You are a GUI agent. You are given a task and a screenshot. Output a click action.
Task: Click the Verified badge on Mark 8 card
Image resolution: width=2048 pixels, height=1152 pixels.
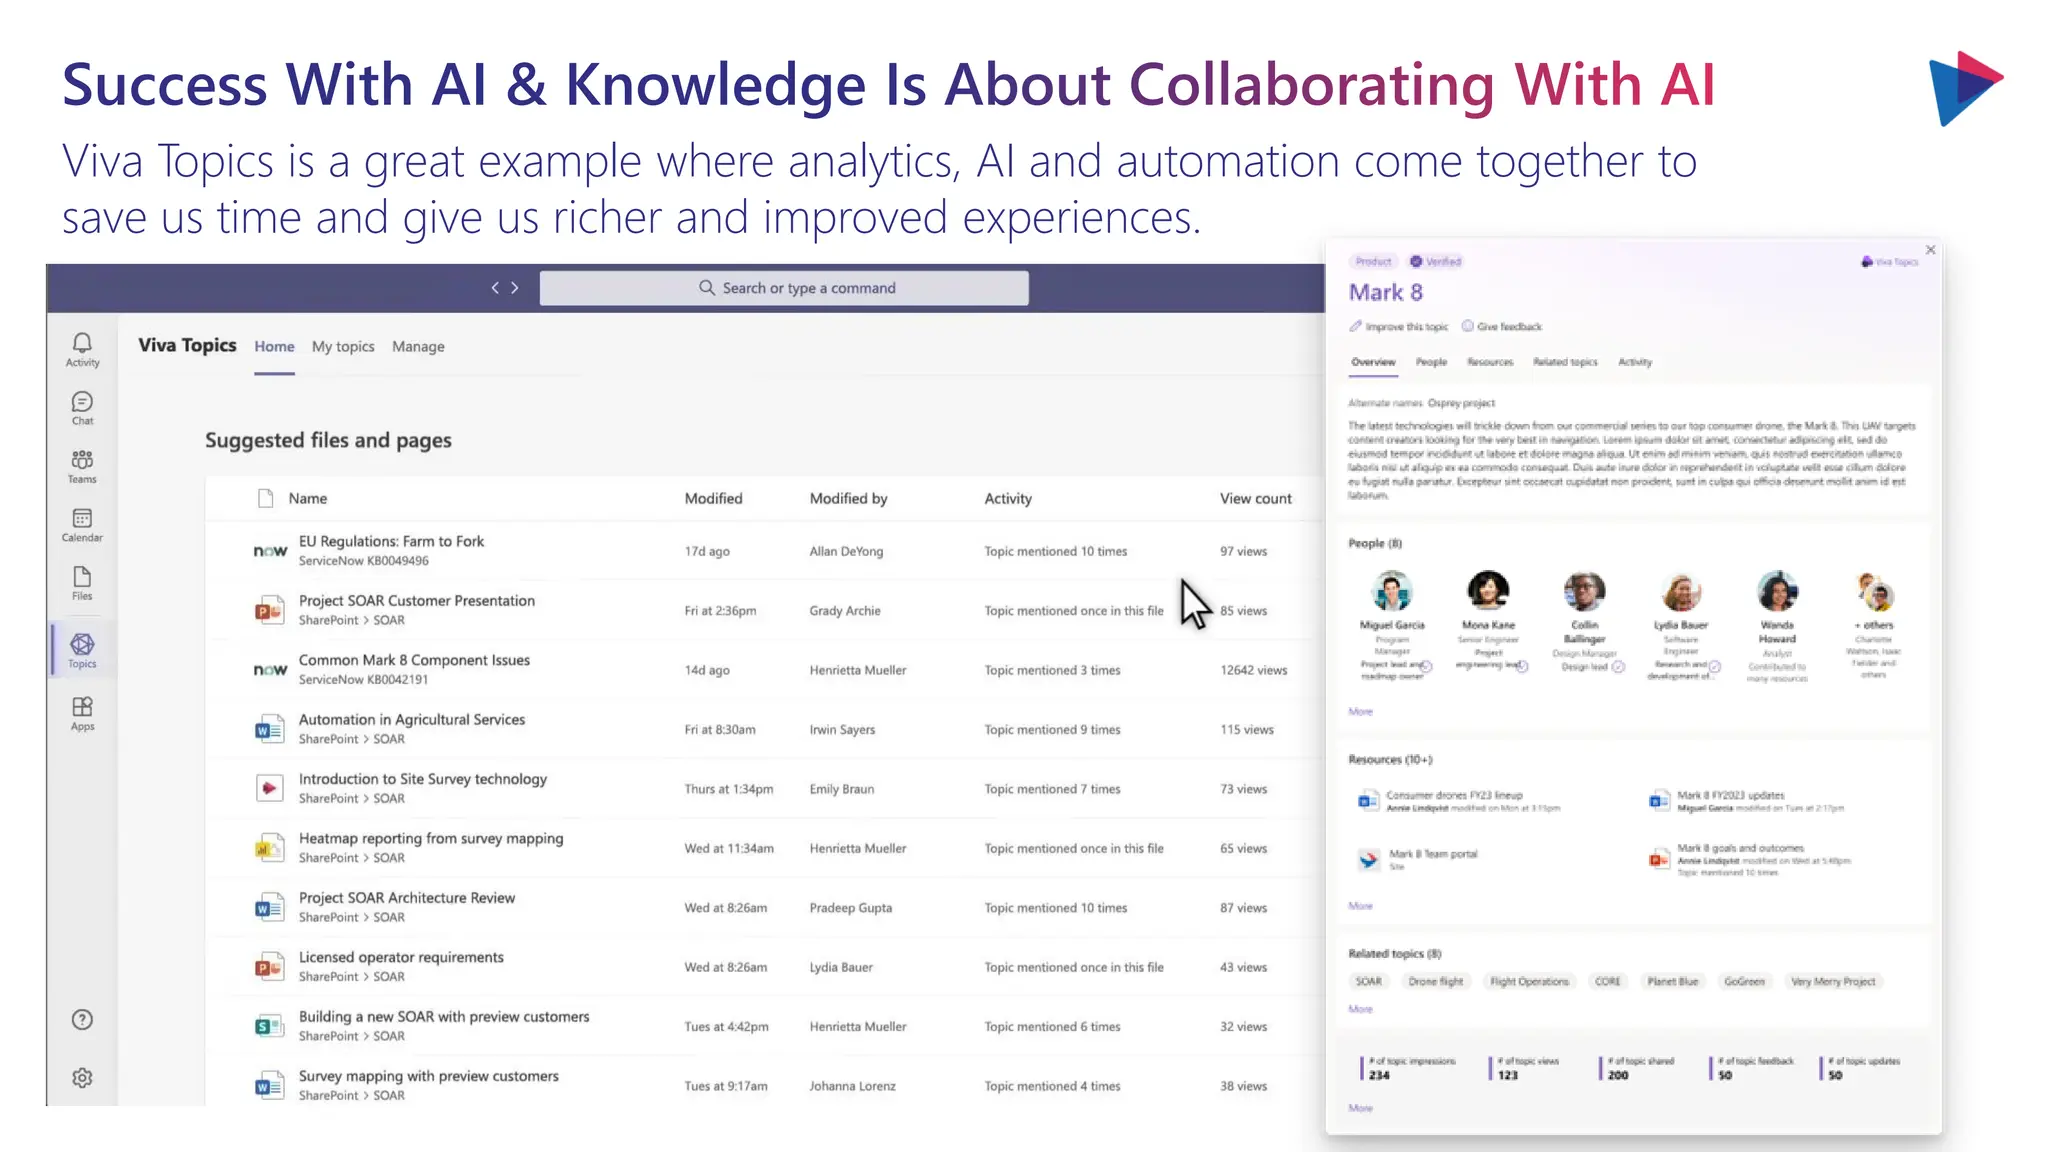pyautogui.click(x=1436, y=261)
